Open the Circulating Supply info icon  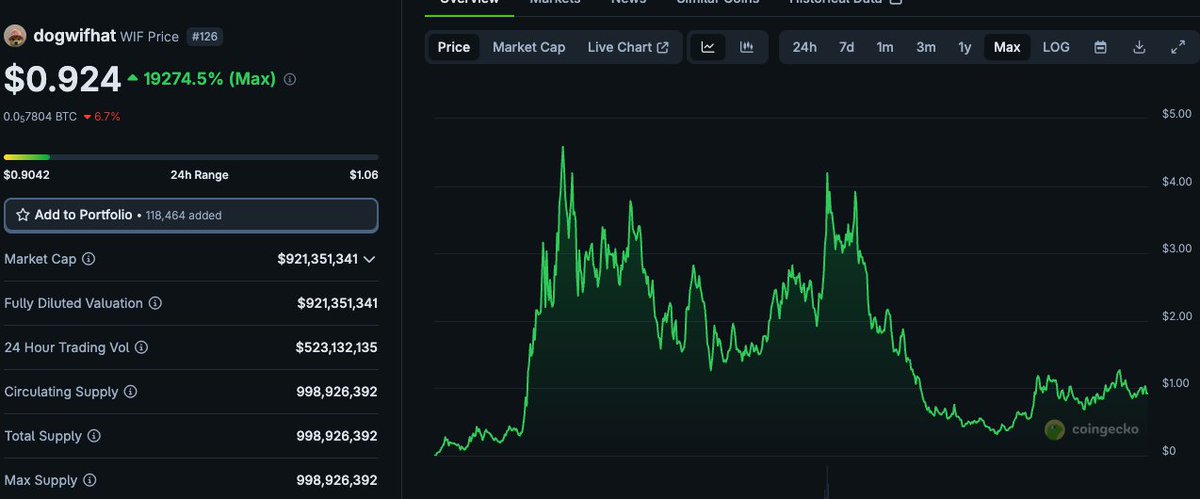130,392
